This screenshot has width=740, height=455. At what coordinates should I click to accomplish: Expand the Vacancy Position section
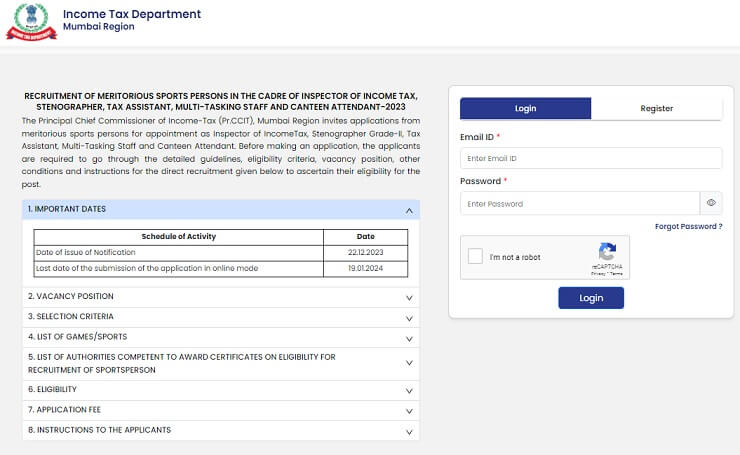(x=221, y=297)
